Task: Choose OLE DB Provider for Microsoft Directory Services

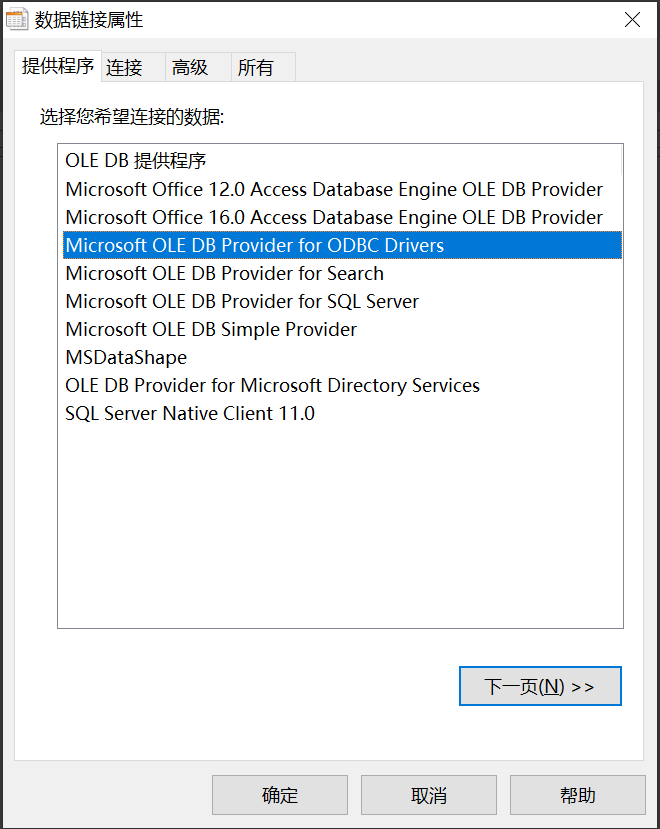Action: (x=273, y=385)
